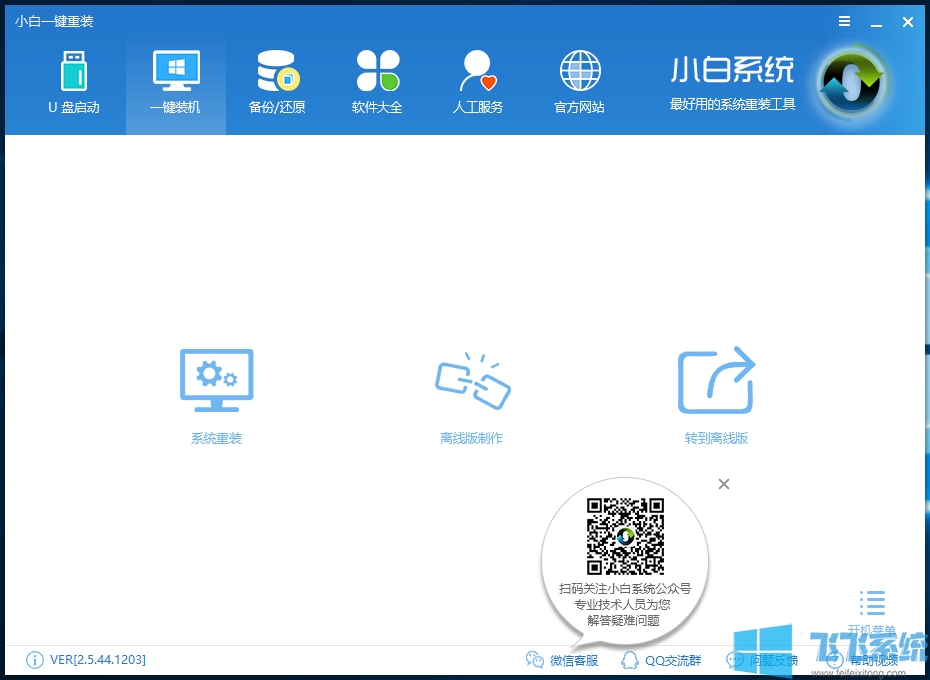The image size is (930, 680).
Task: Watch the 帮助视频 help videos
Action: (863, 660)
